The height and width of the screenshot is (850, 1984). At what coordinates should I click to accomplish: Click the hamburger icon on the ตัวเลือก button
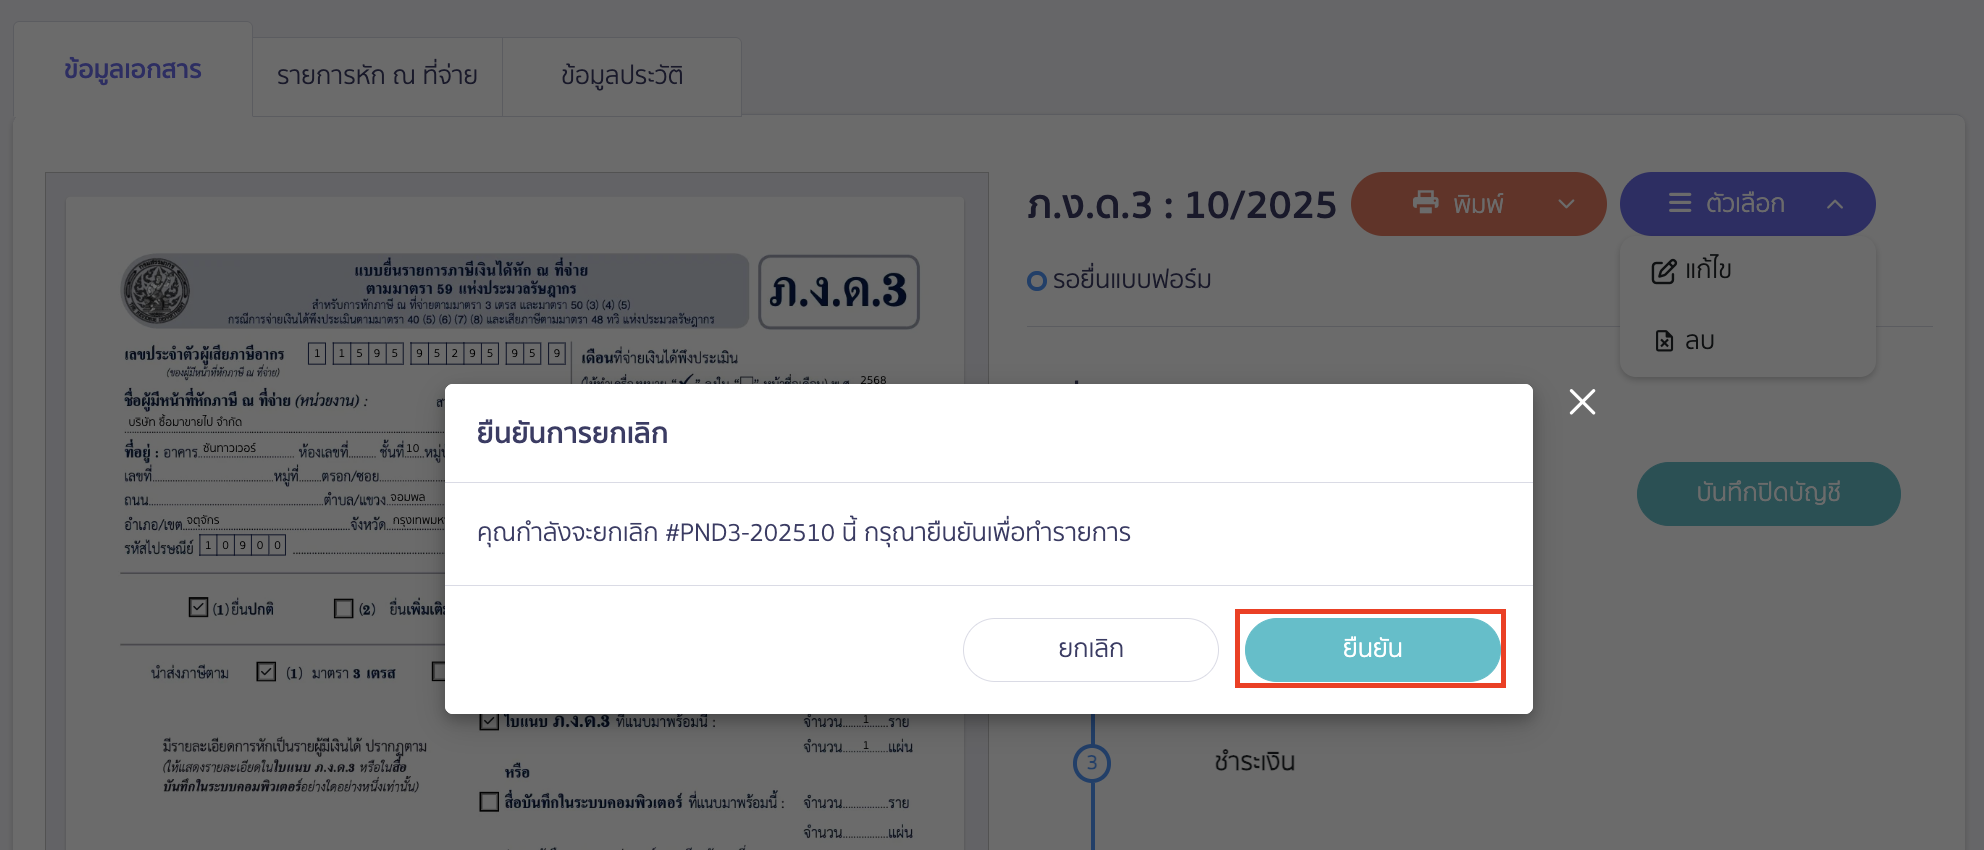tap(1678, 204)
